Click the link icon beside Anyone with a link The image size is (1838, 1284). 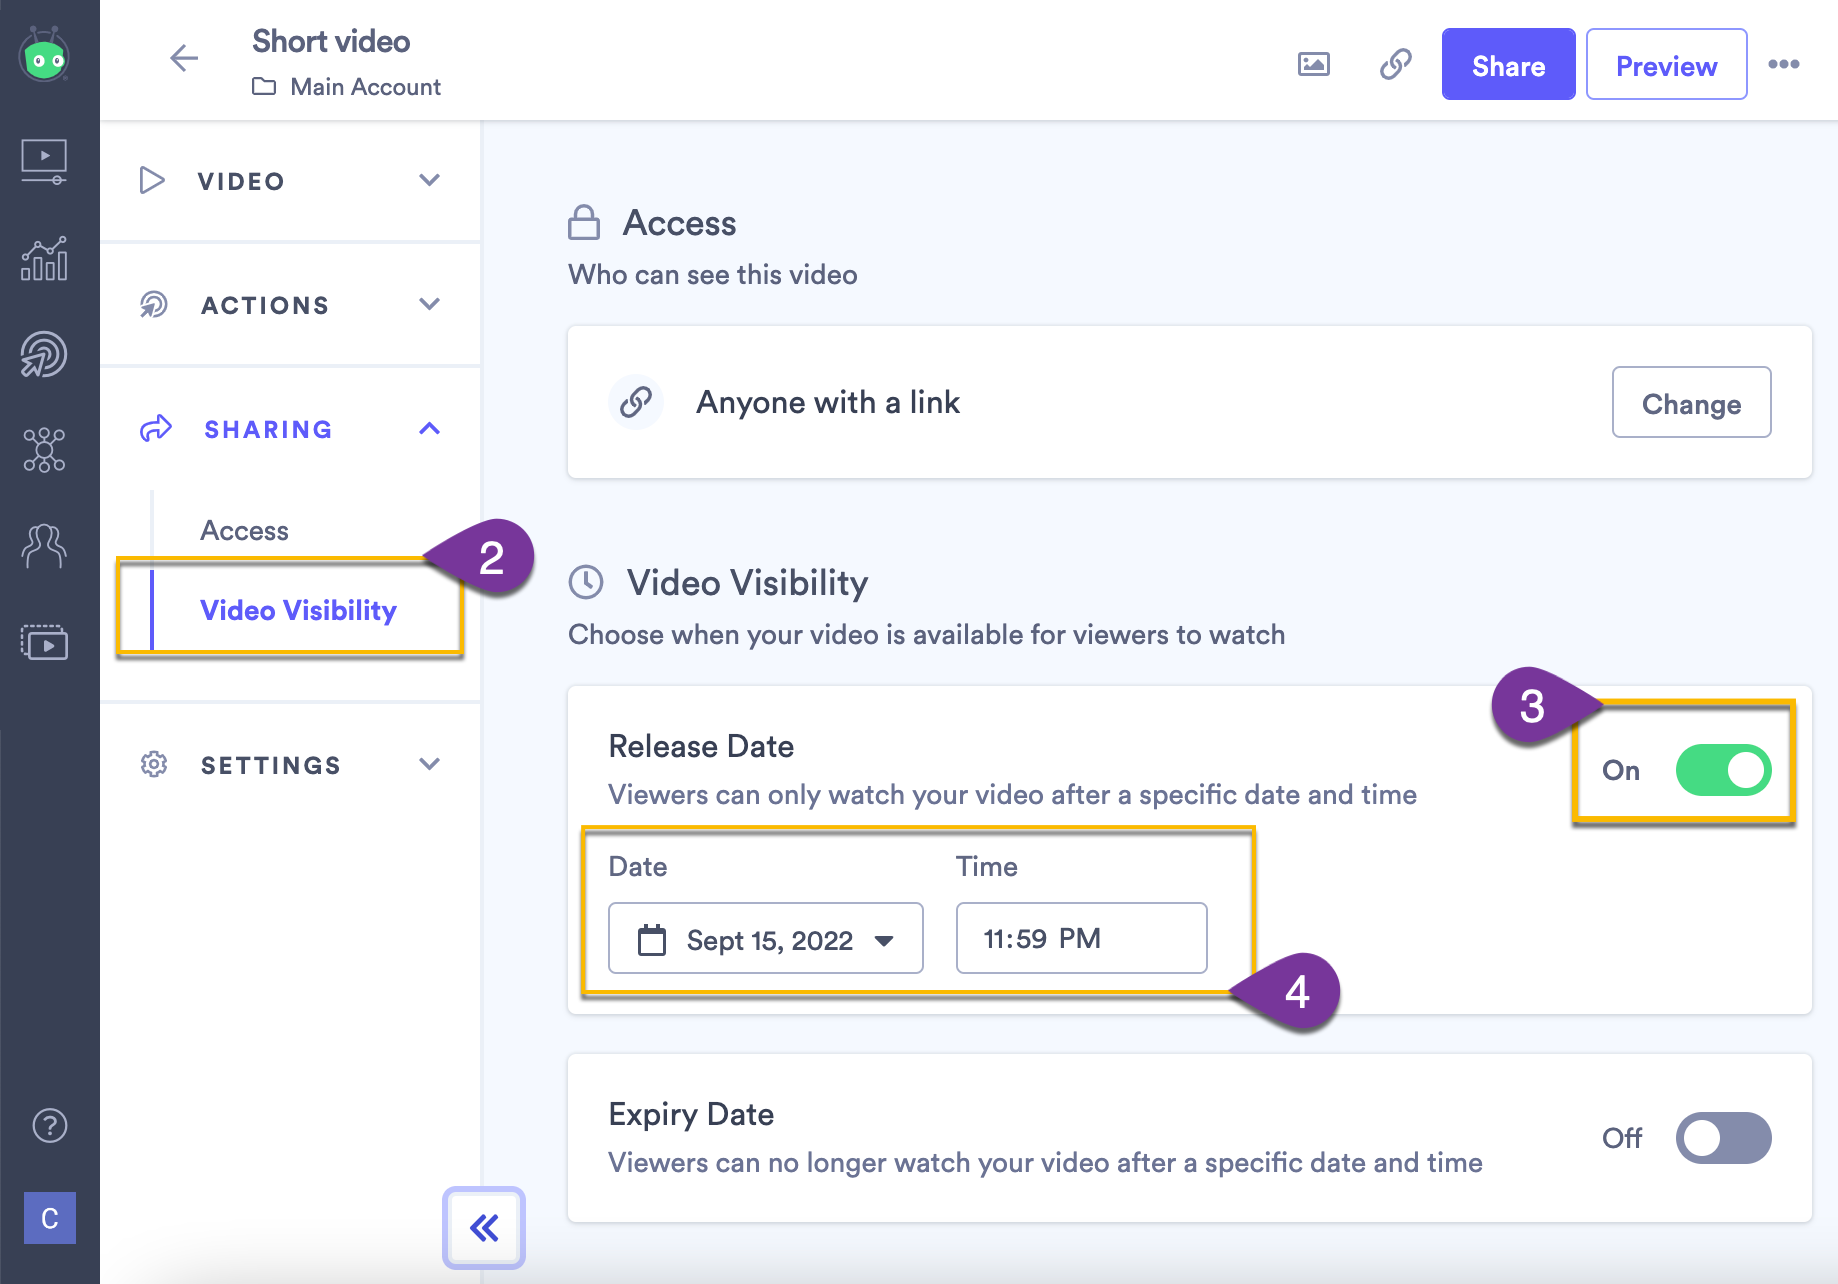click(636, 402)
